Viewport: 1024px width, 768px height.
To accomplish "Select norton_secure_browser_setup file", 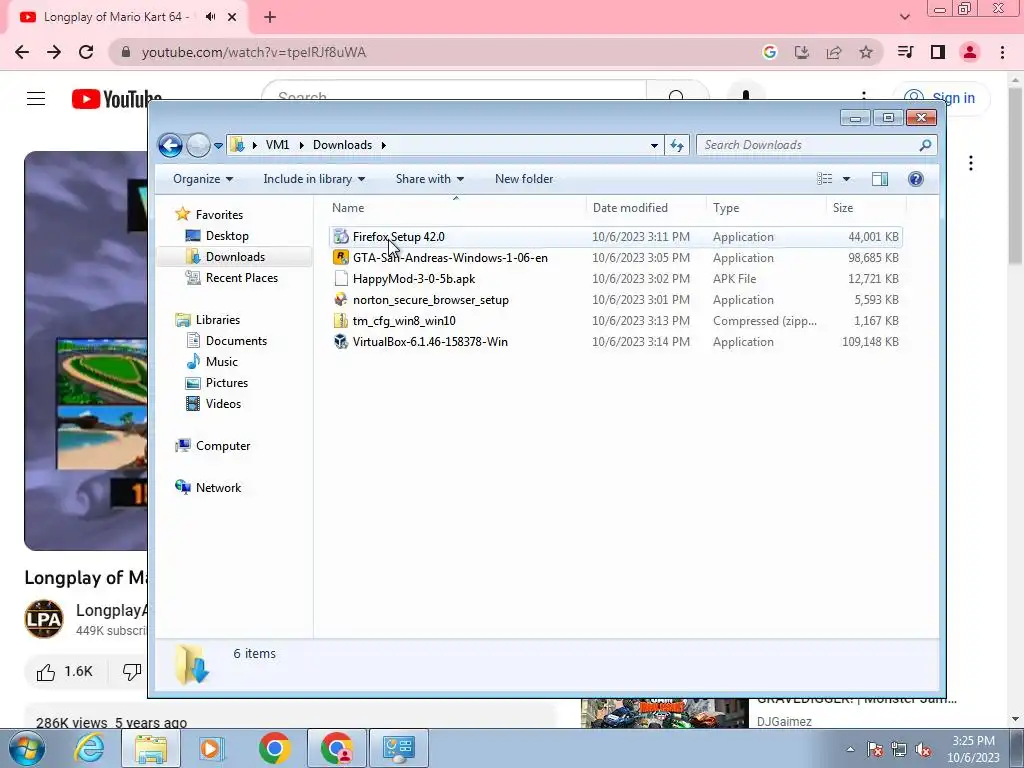I will 616,300.
